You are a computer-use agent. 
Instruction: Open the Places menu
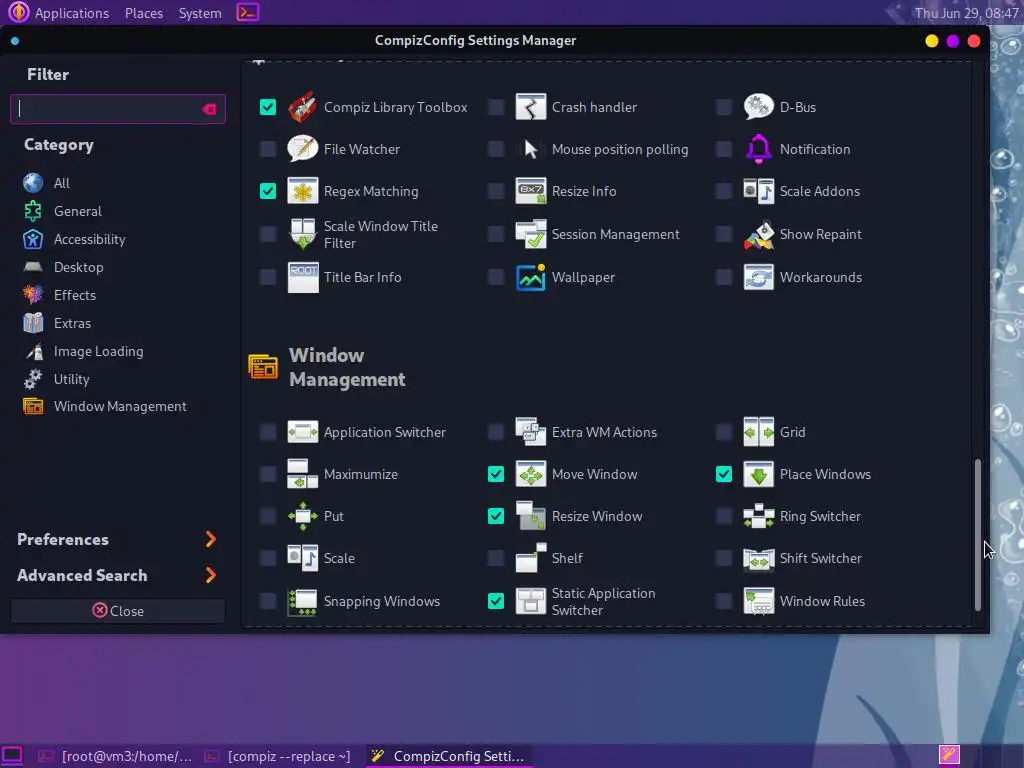pos(144,13)
